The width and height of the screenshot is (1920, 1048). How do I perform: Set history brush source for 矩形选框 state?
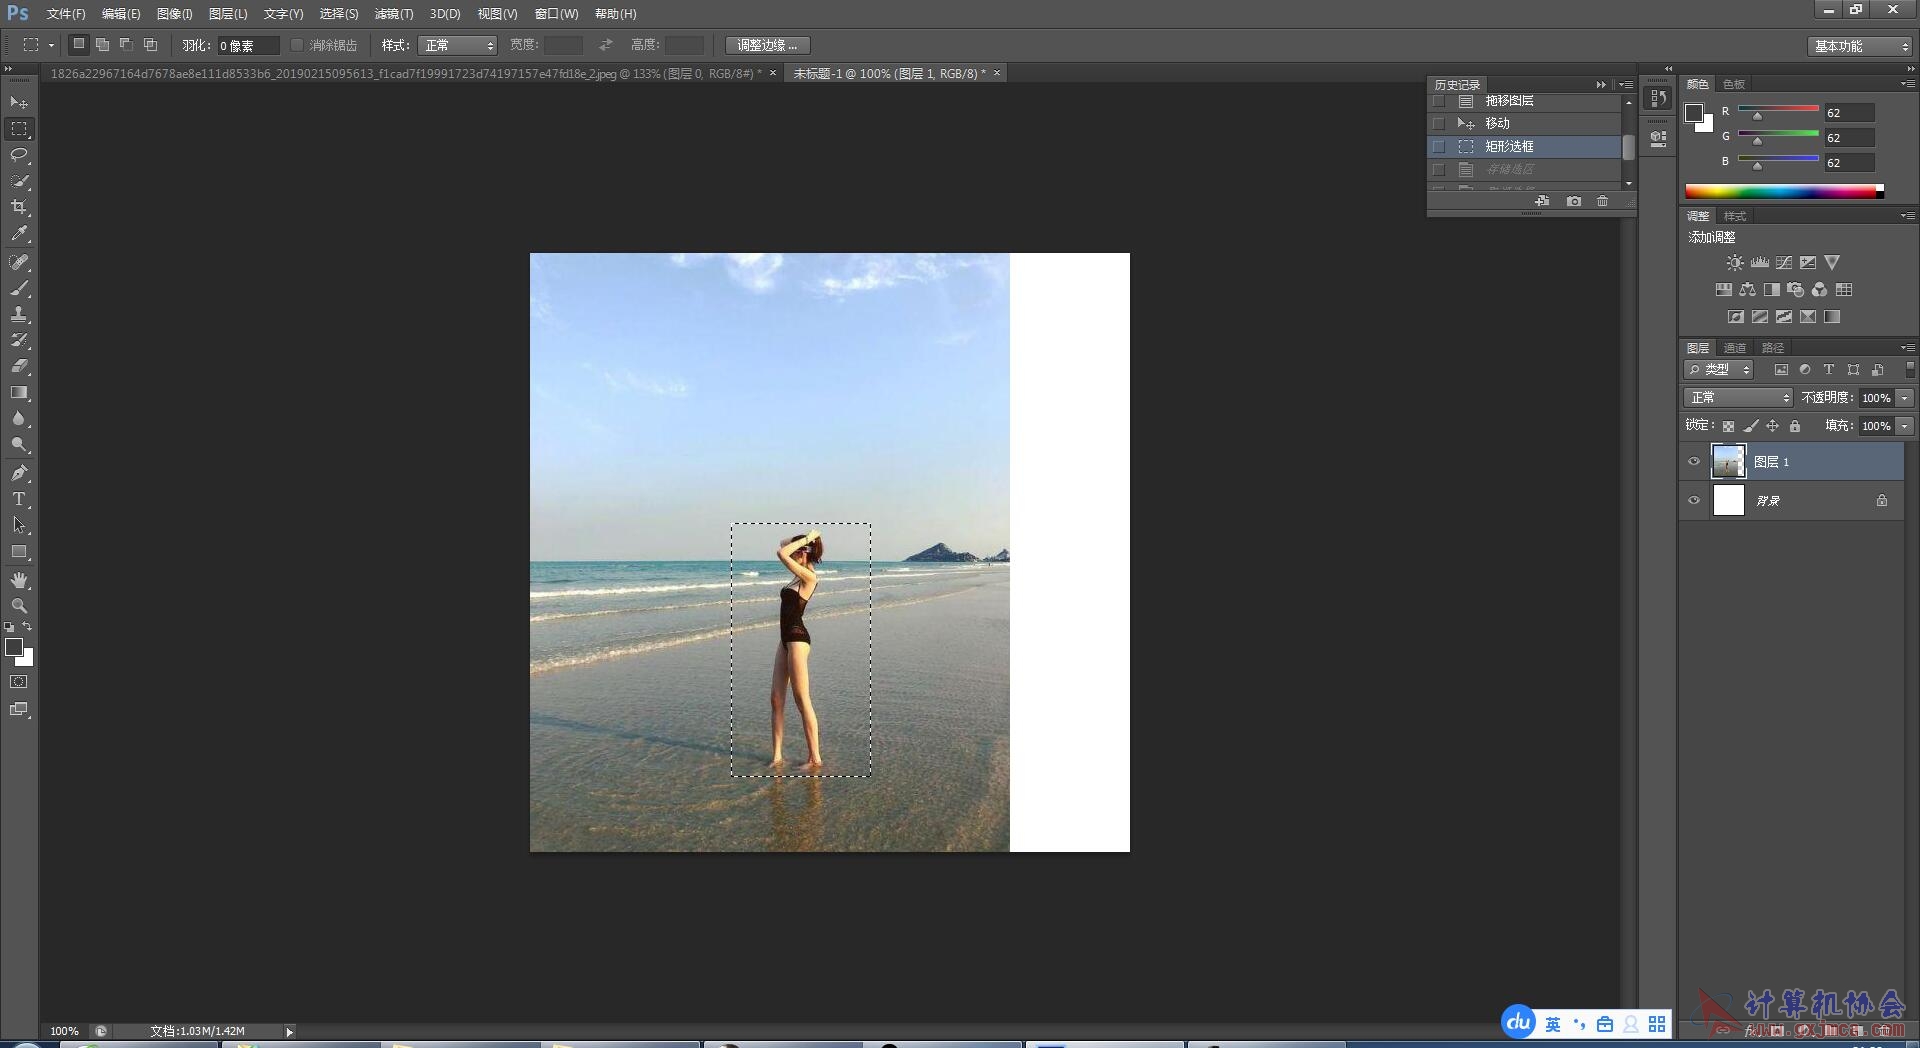click(1439, 146)
